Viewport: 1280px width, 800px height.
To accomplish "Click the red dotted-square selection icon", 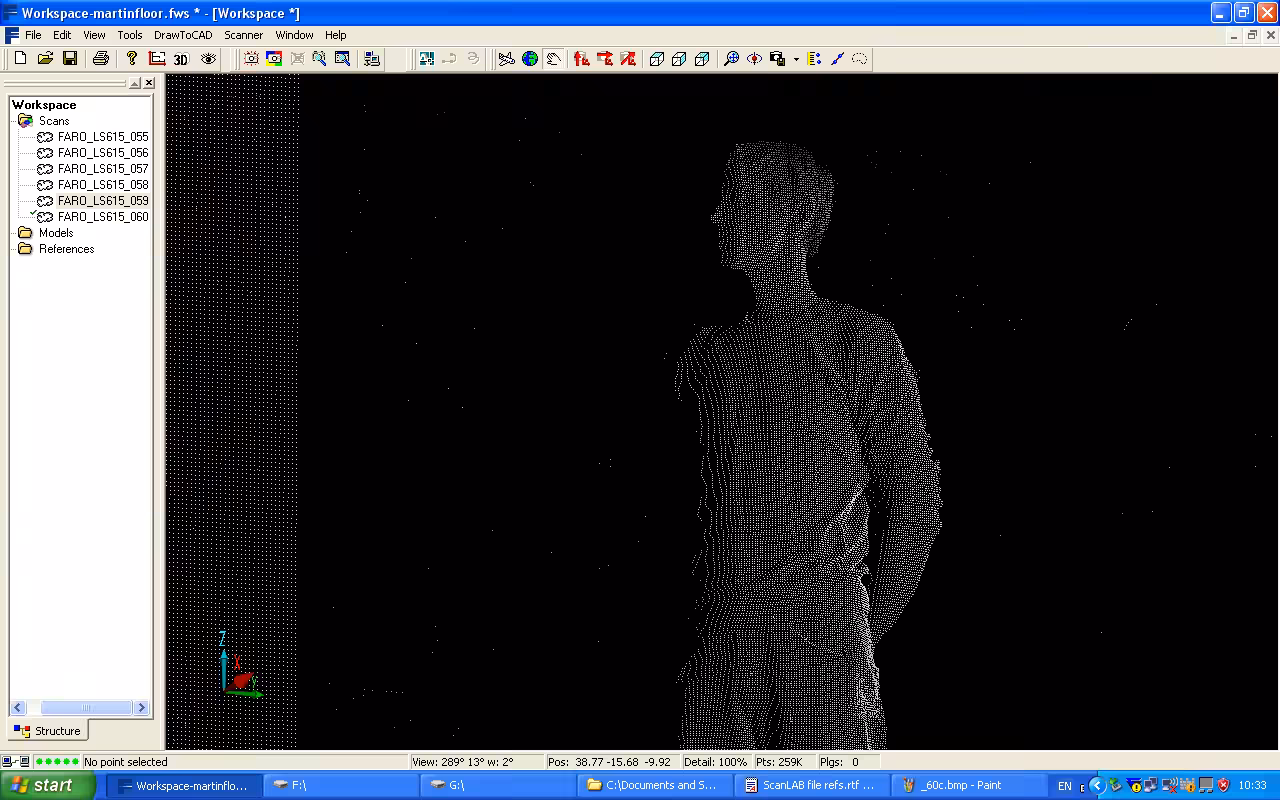I will 251,59.
